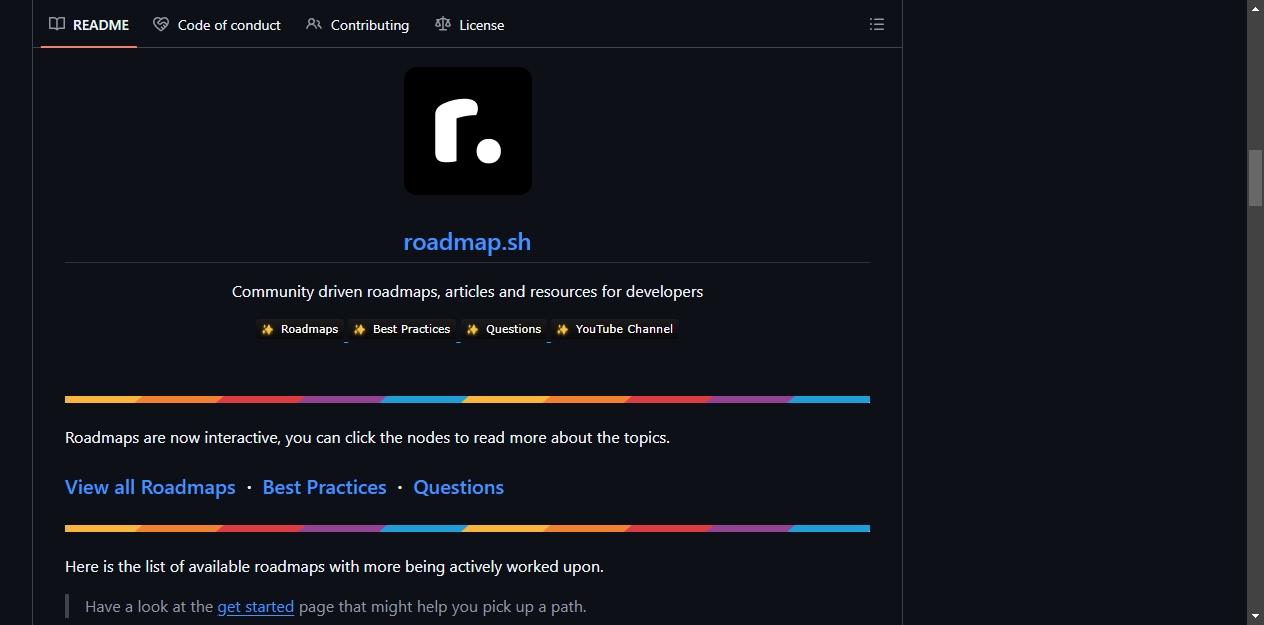Click sparkle icon on Questions badge
1264x625 pixels.
point(472,329)
